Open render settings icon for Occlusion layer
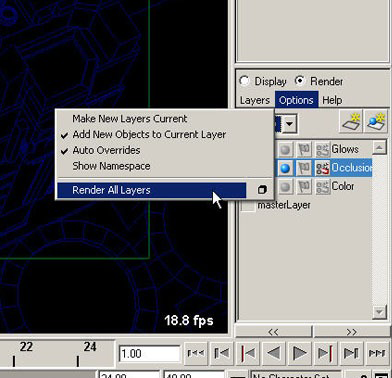This screenshot has height=378, width=392. coord(322,168)
